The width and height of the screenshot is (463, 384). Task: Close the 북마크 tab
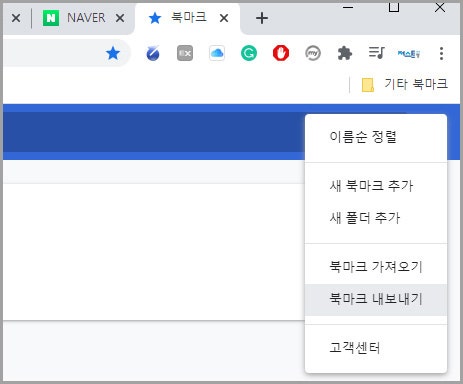[x=224, y=18]
